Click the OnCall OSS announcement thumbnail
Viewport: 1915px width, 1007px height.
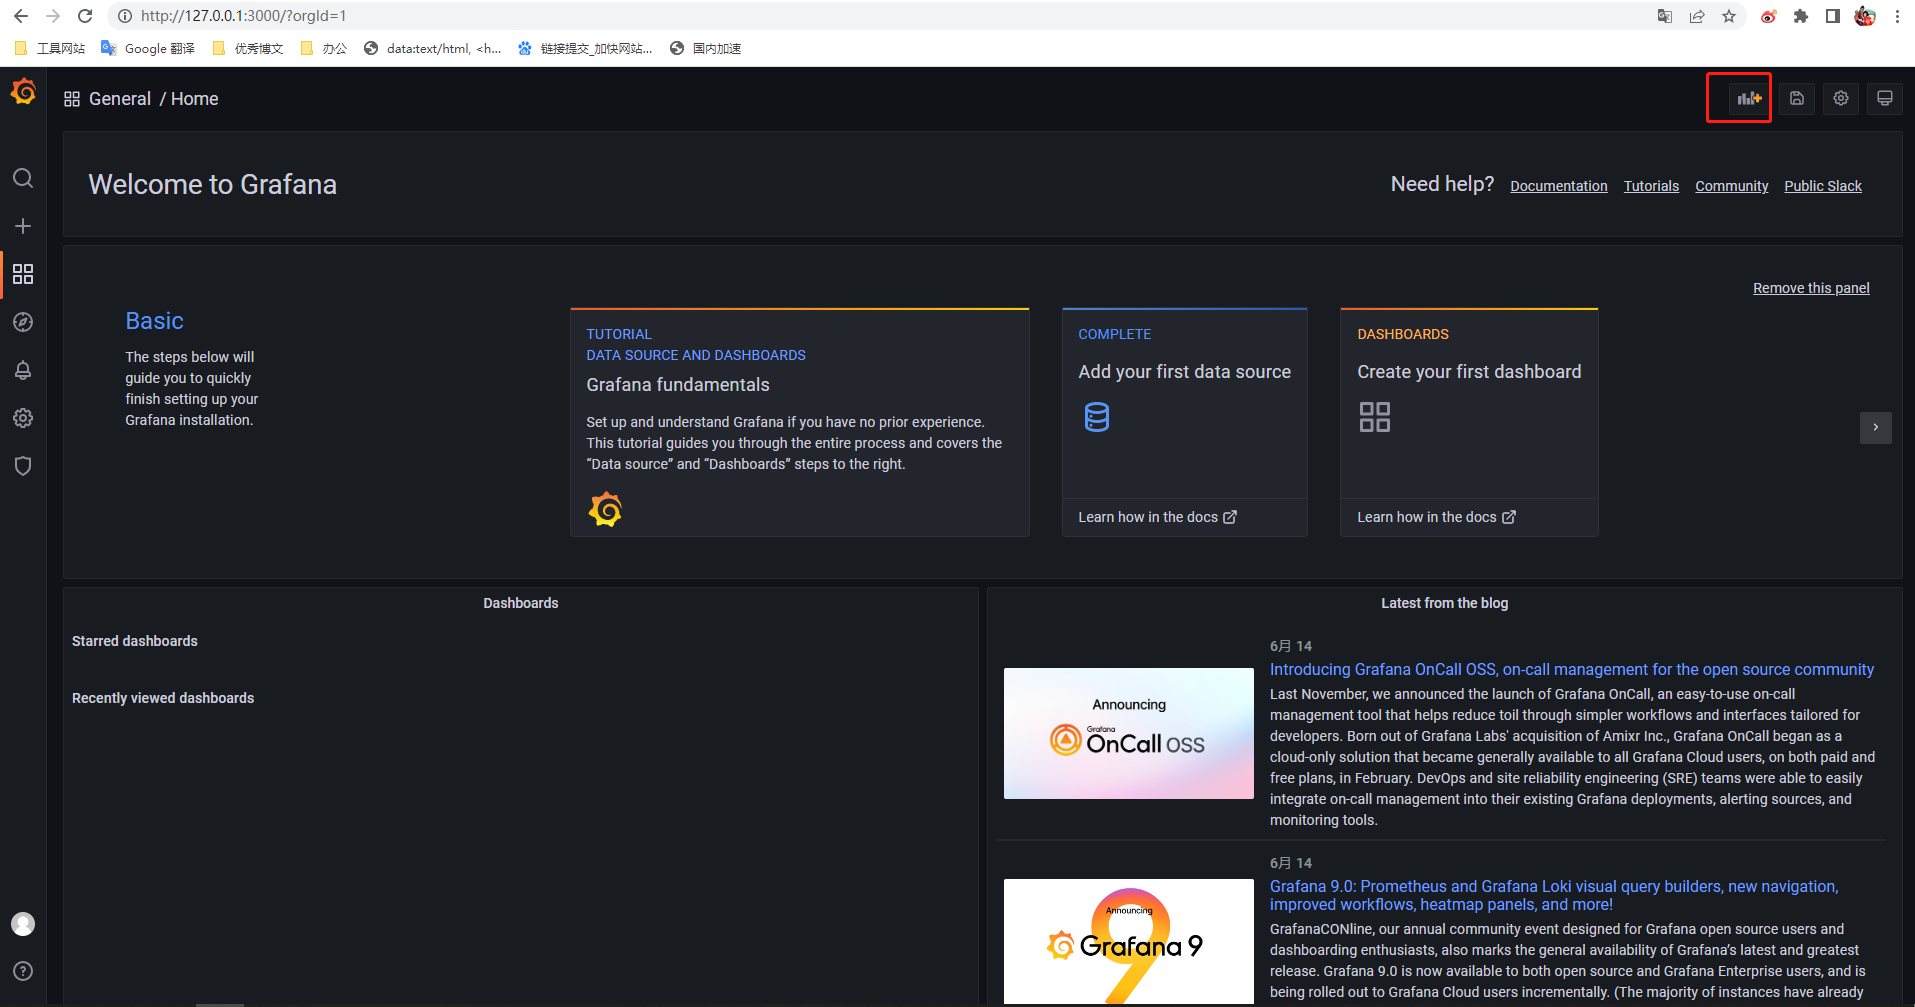(x=1129, y=733)
